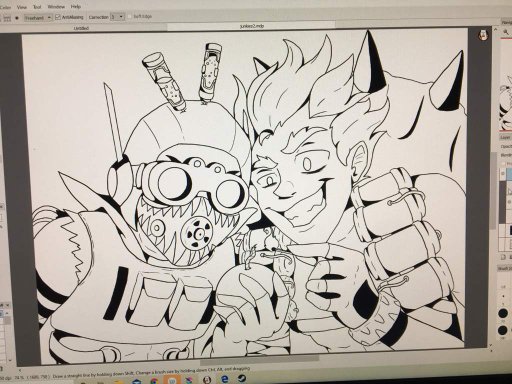This screenshot has height=384, width=512.
Task: Open Internet Explorer from the taskbar
Action: [x=224, y=379]
